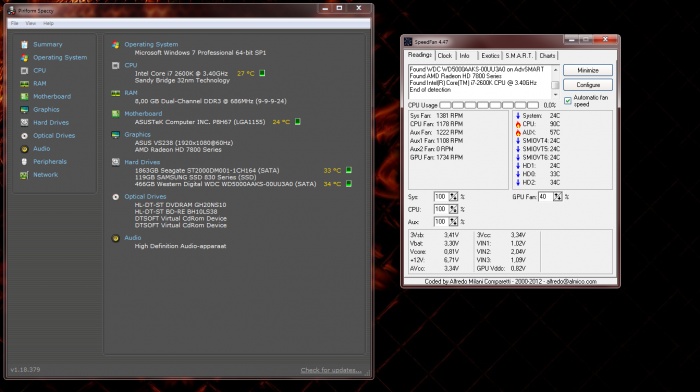Screen dimensions: 700x392
Task: Click Windows logo icon beside Operating System heading
Action: [116, 45]
